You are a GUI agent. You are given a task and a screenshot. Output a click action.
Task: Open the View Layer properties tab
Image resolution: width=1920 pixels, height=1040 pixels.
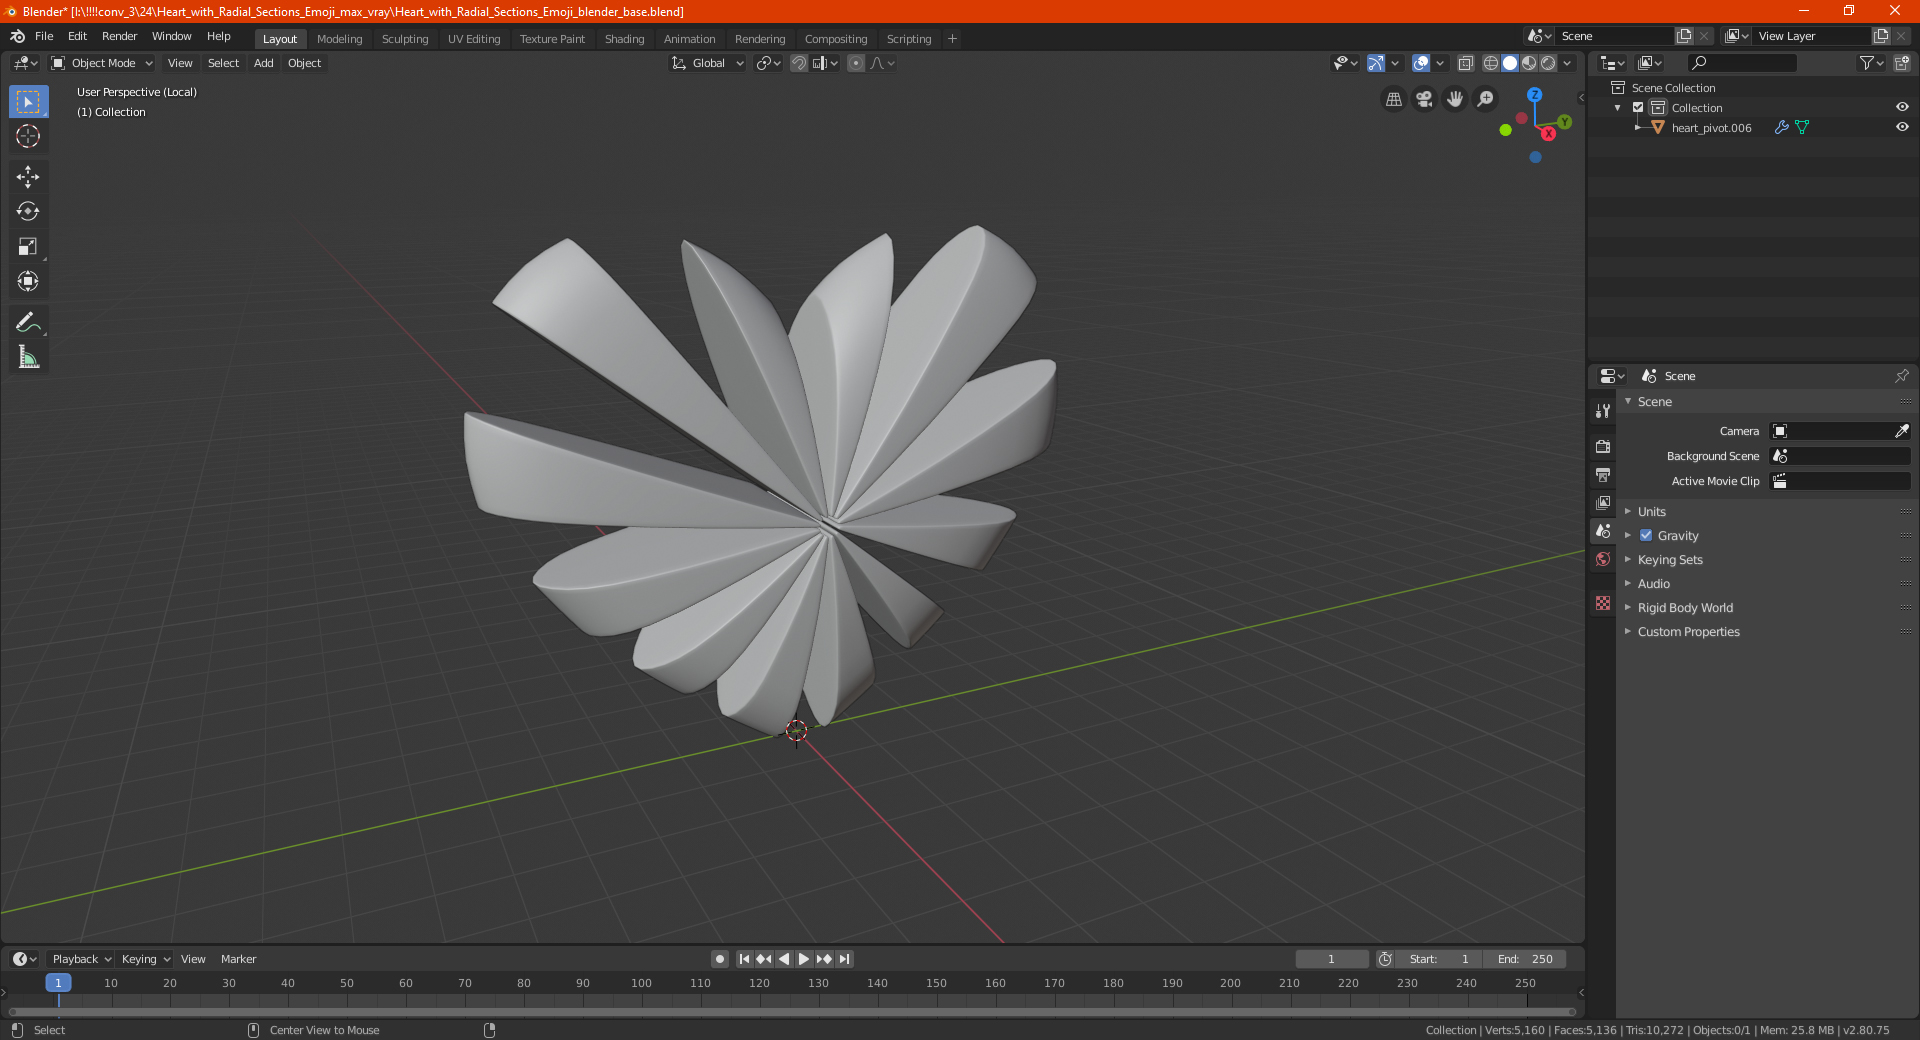click(1603, 502)
